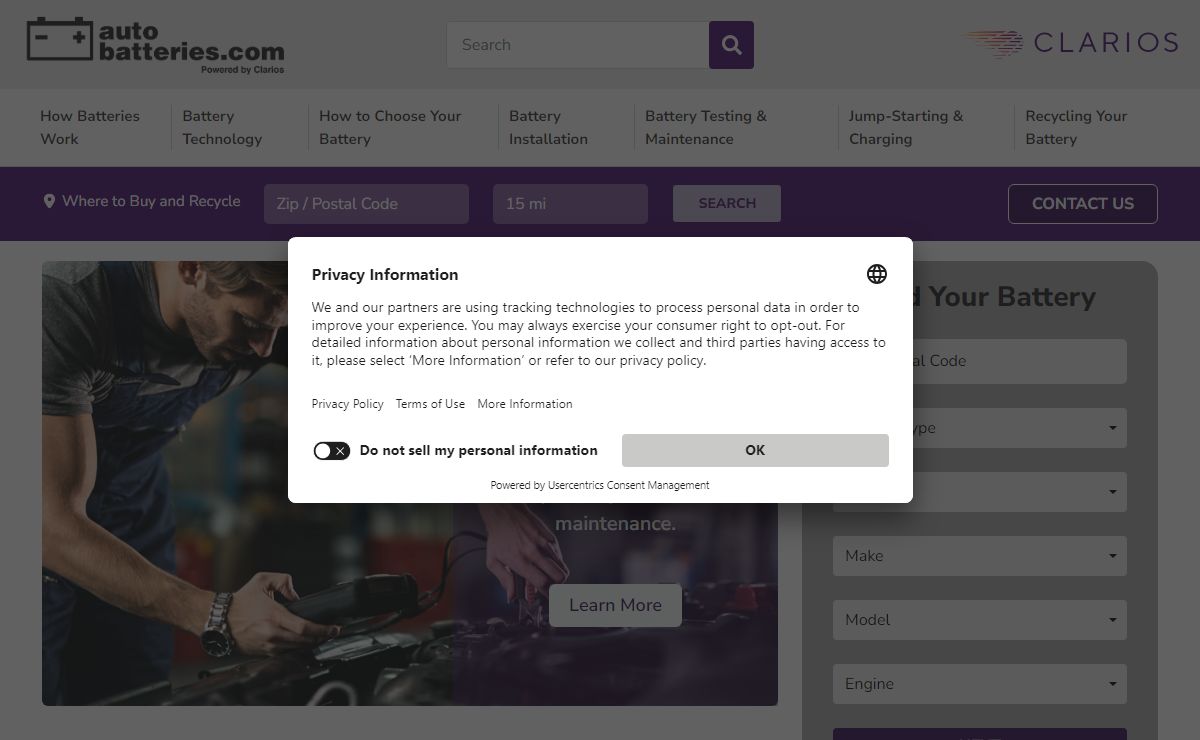
Task: Click the purple bar SEARCH button
Action: [x=727, y=203]
